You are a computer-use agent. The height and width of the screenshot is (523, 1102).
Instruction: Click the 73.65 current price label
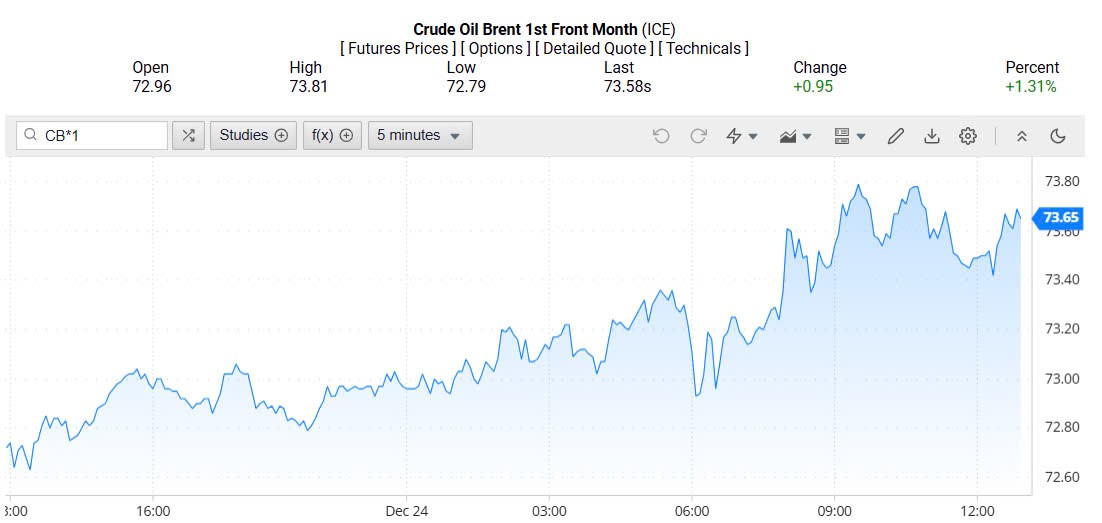1060,217
